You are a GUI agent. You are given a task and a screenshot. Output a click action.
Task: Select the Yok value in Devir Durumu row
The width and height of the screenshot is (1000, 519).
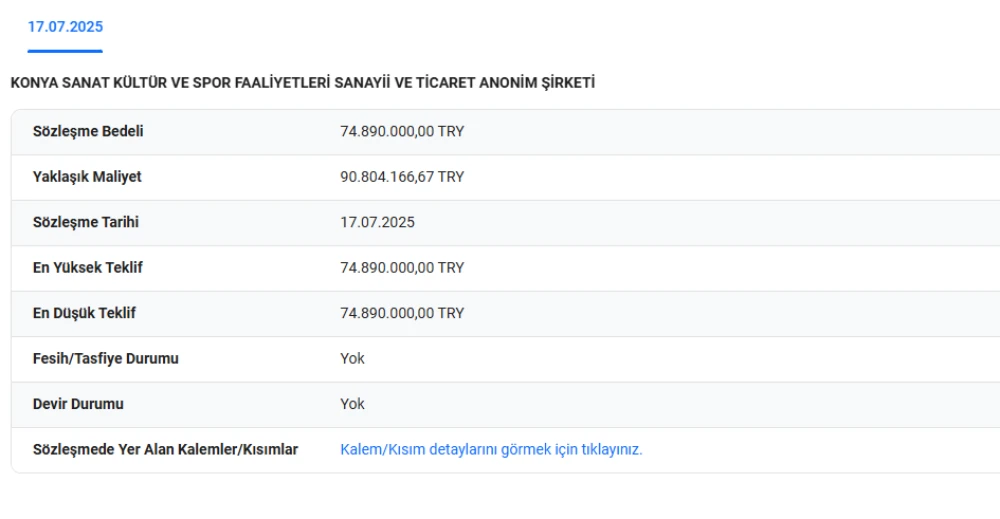[352, 405]
